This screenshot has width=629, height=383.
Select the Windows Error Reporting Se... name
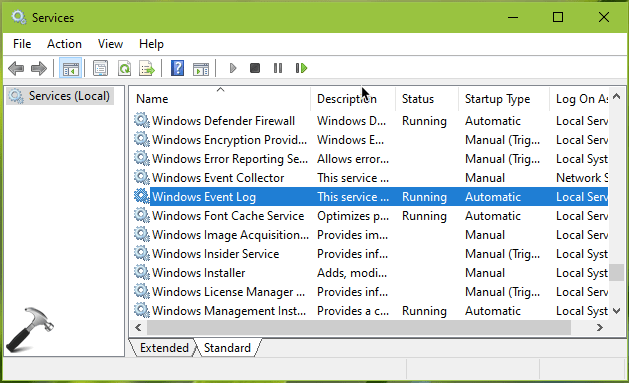(x=230, y=159)
